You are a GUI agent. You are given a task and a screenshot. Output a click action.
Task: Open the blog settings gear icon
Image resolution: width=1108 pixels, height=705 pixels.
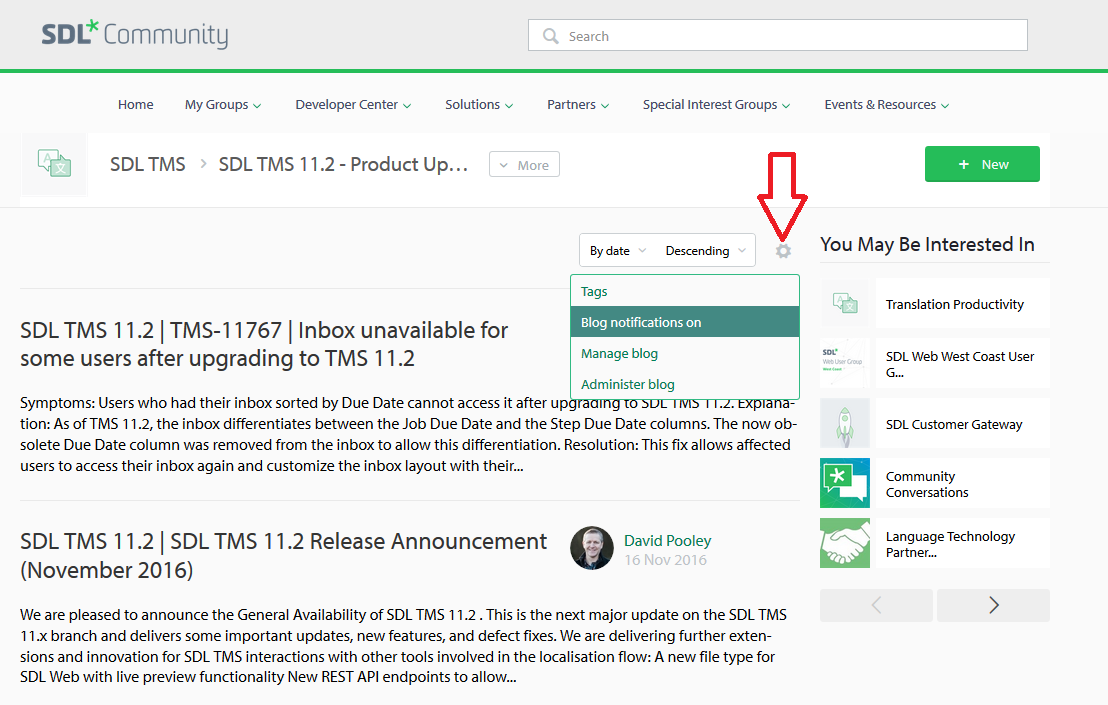click(783, 251)
